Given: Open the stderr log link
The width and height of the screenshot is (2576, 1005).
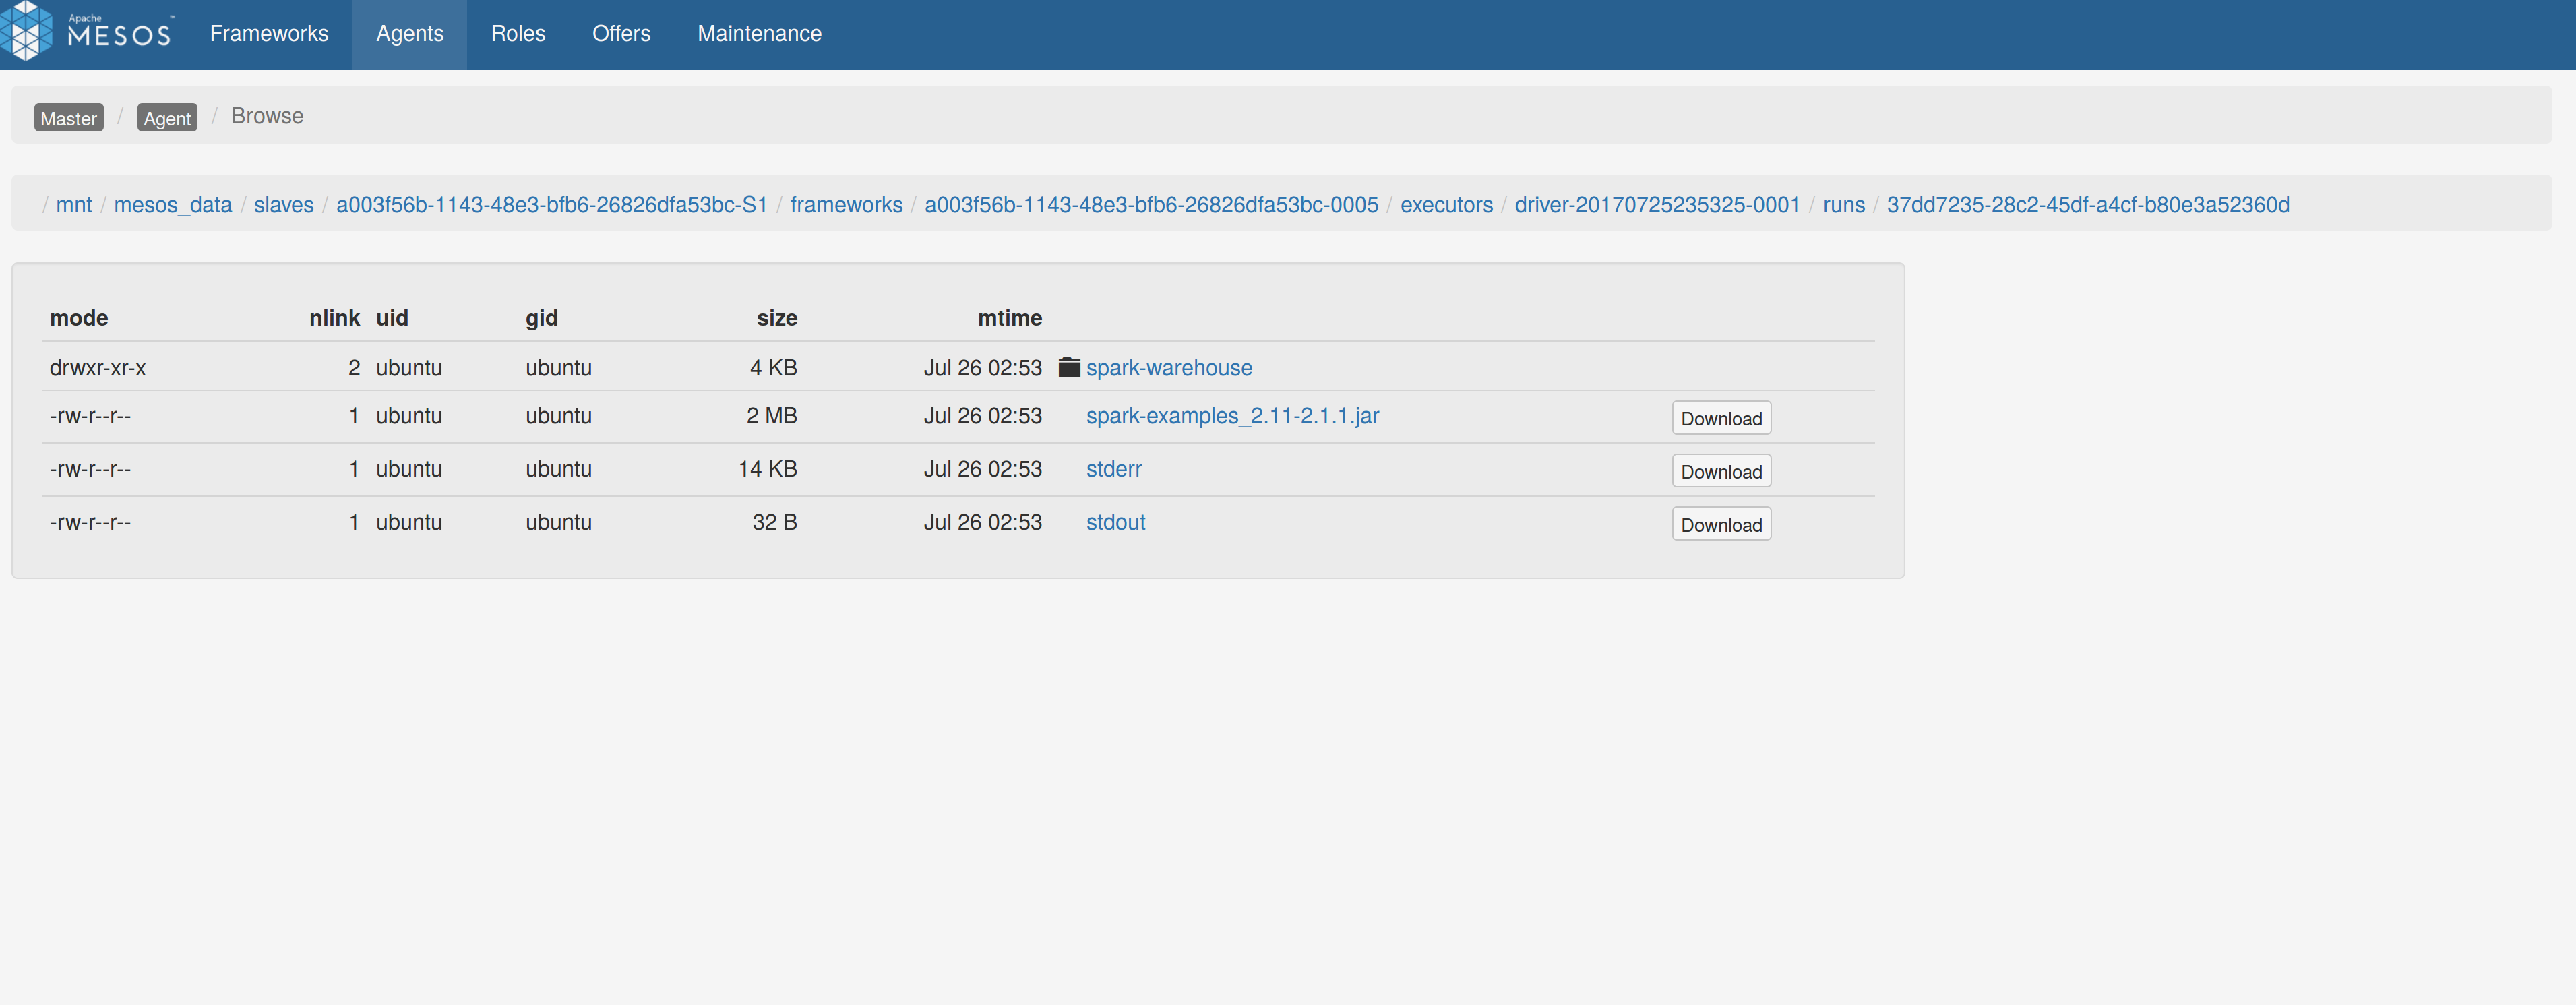Looking at the screenshot, I should click(1114, 469).
